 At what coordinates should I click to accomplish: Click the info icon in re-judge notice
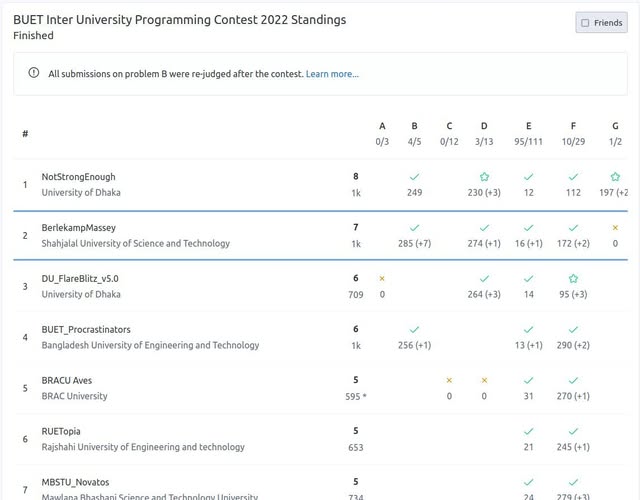[x=33, y=73]
